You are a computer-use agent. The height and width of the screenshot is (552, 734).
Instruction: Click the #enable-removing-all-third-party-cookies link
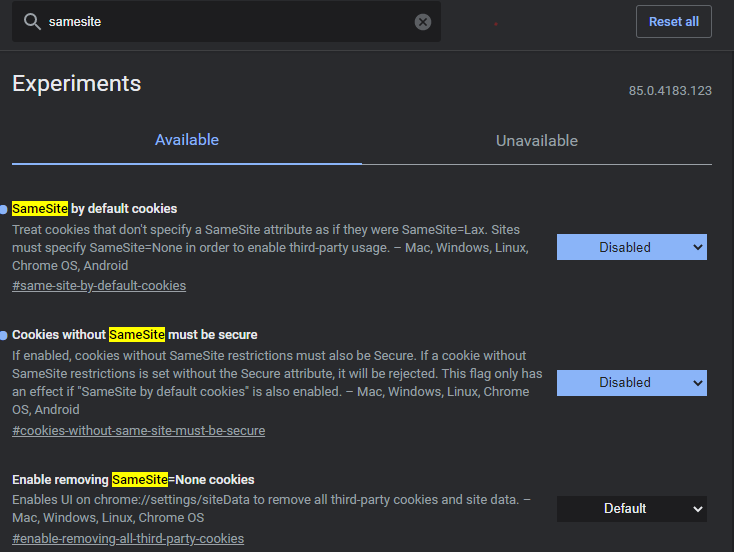pyautogui.click(x=128, y=538)
